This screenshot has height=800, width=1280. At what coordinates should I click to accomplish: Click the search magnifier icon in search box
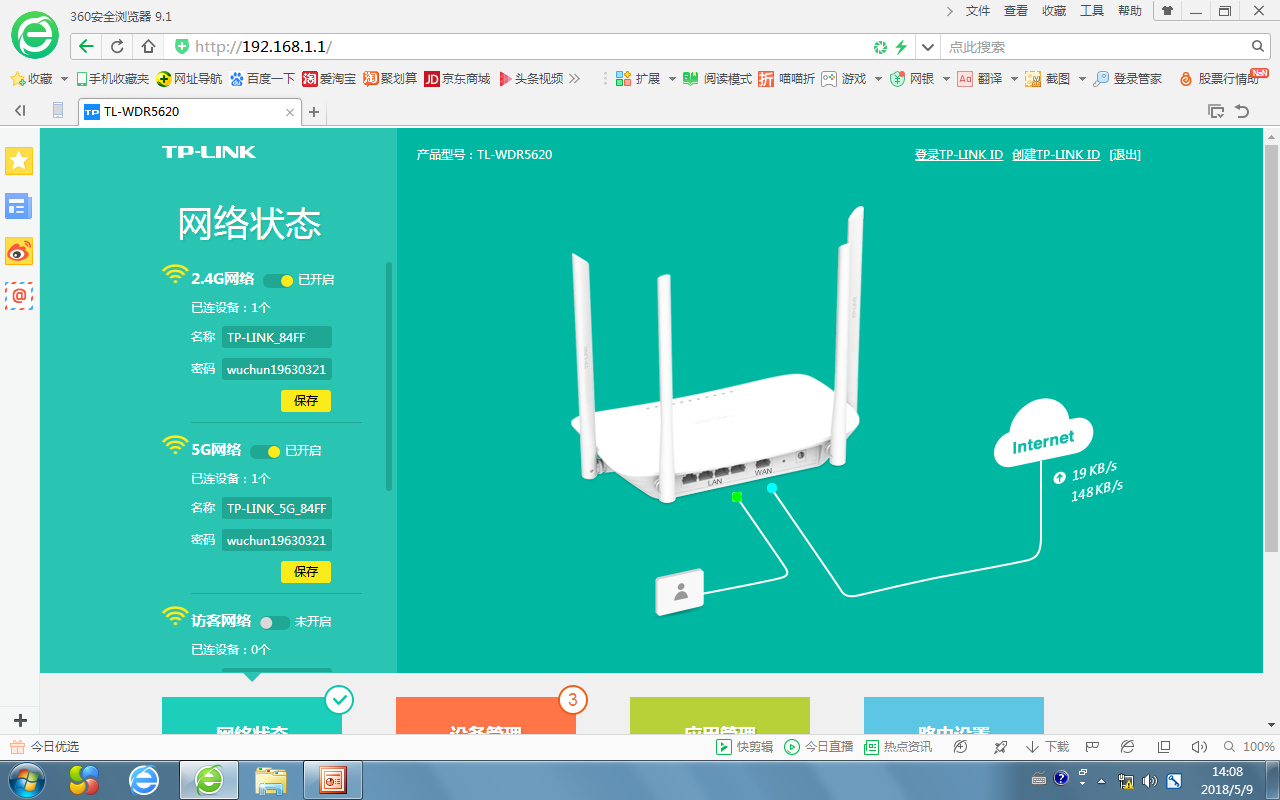point(1259,46)
